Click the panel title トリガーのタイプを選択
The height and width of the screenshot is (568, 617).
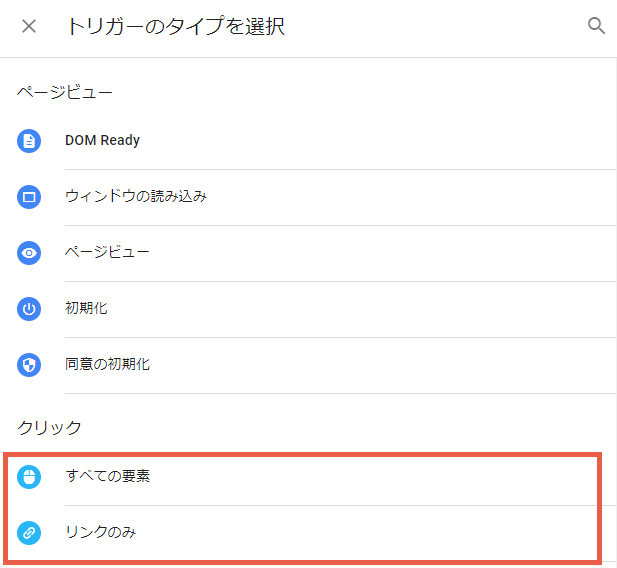(x=176, y=26)
